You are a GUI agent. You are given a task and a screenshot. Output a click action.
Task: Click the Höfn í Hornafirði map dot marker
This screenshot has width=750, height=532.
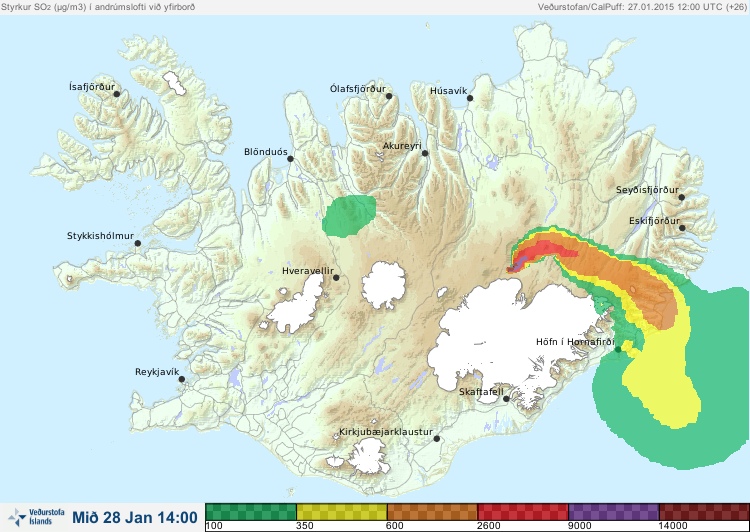618,350
